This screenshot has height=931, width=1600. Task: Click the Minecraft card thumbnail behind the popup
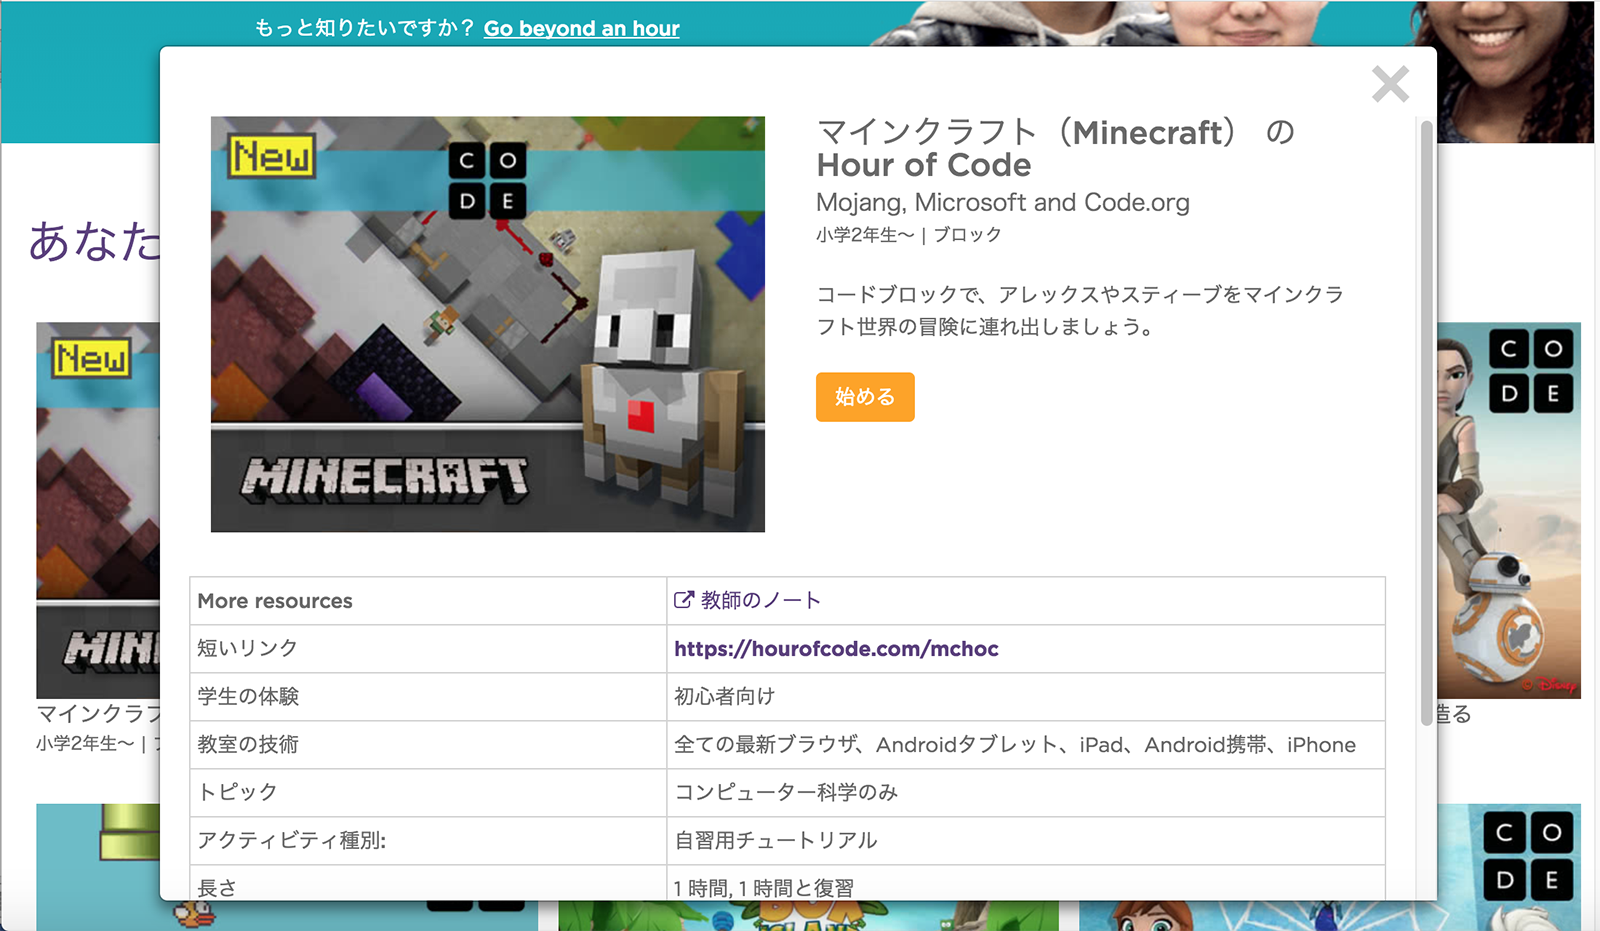click(98, 510)
